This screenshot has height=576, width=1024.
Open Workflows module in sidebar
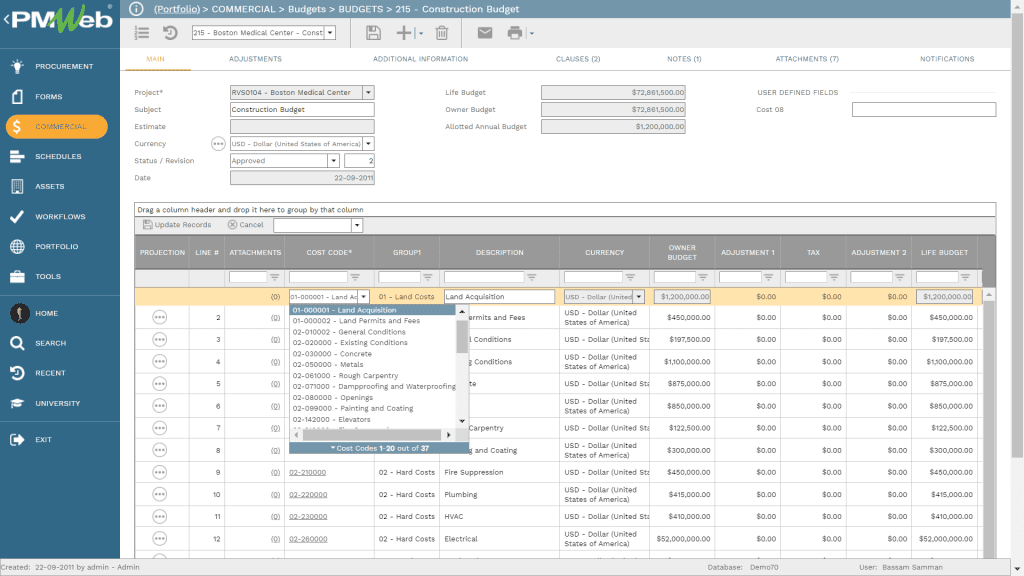[59, 216]
